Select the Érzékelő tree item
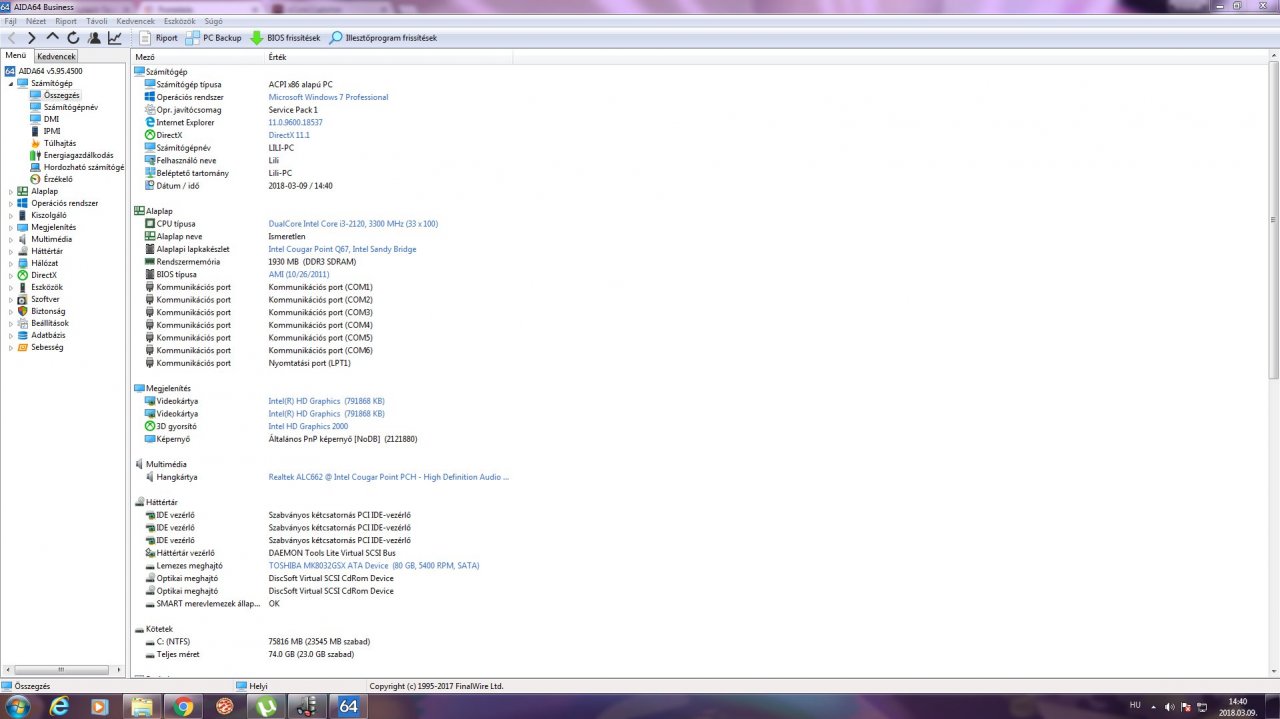The width and height of the screenshot is (1280, 719). click(x=58, y=179)
